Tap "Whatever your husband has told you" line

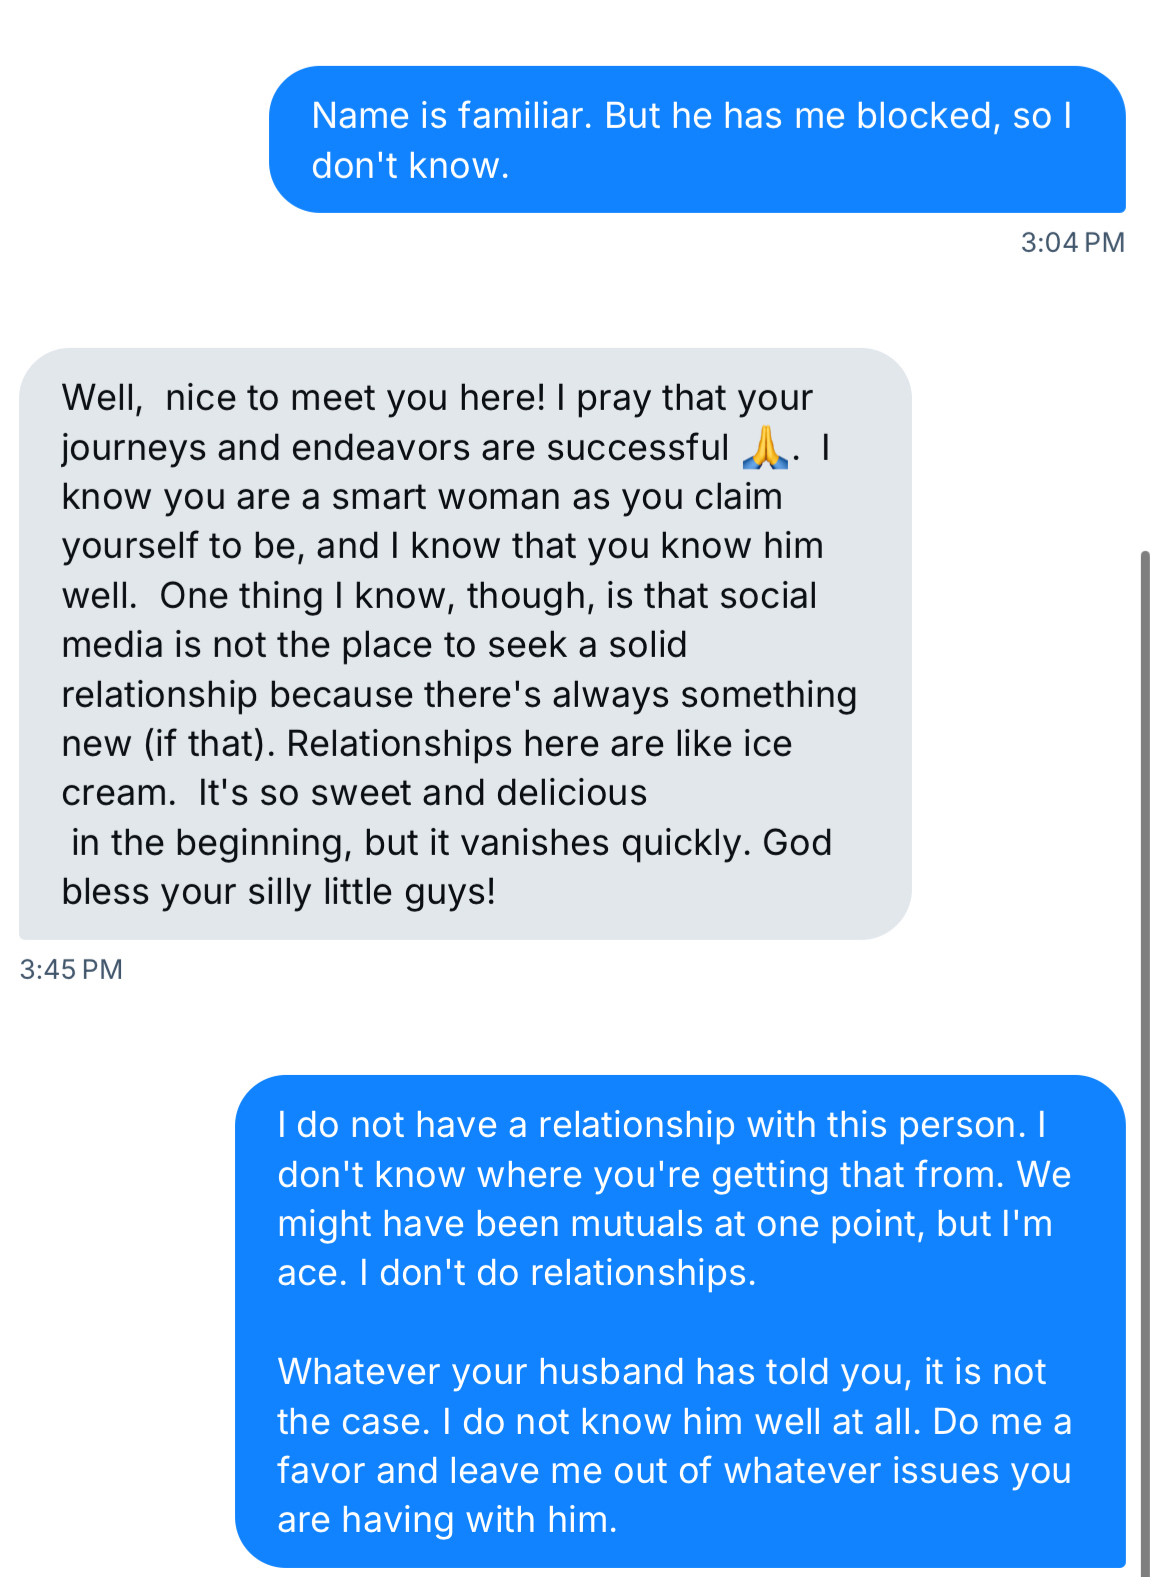594,1372
